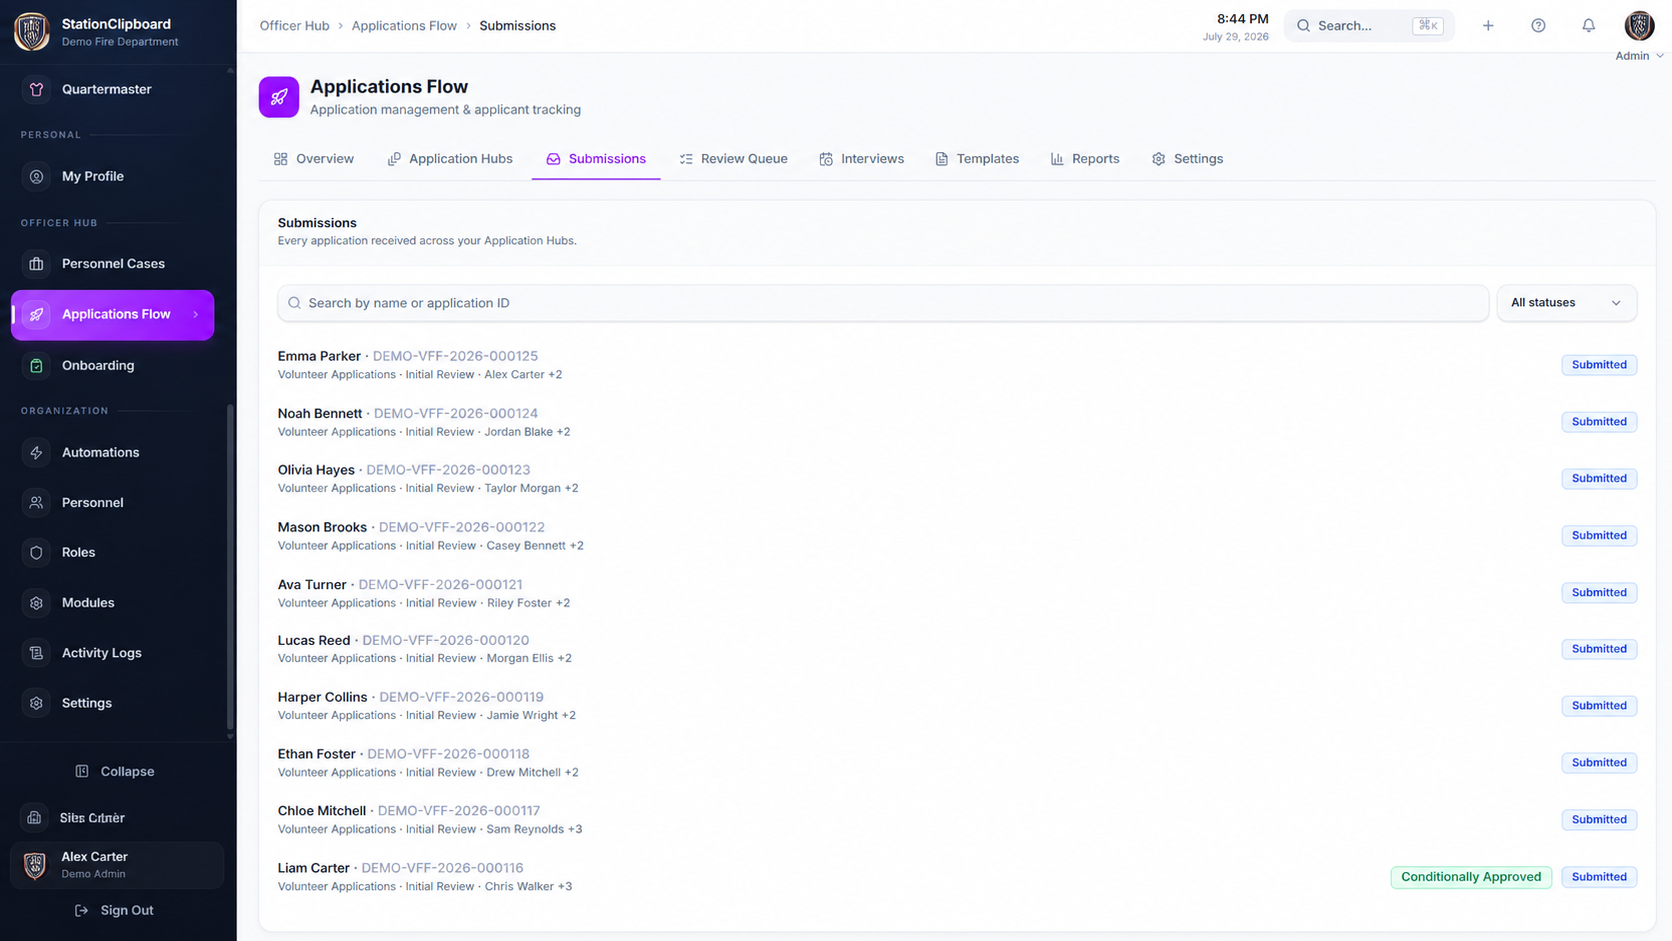The width and height of the screenshot is (1672, 941).
Task: Select Olivia Hayes submission
Action: pos(957,479)
